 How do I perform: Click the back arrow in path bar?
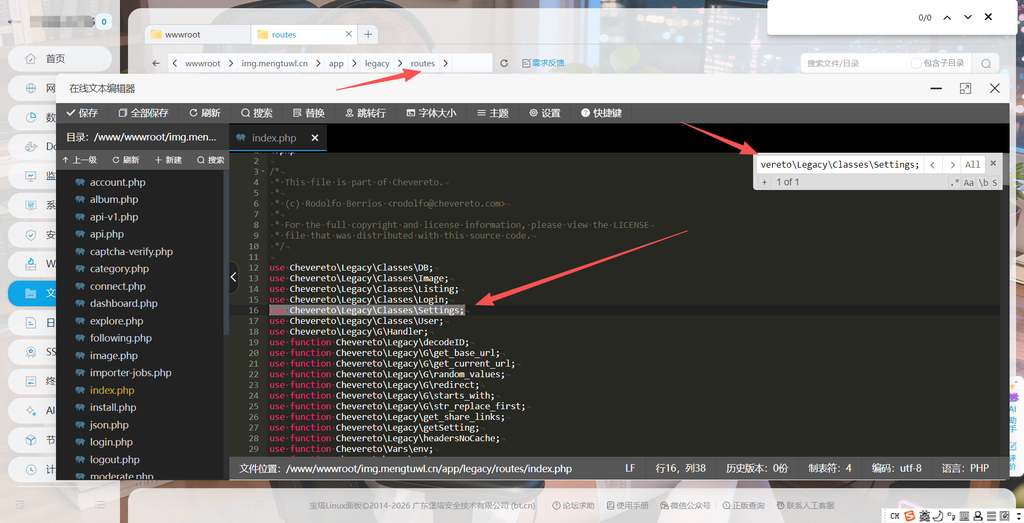[155, 63]
